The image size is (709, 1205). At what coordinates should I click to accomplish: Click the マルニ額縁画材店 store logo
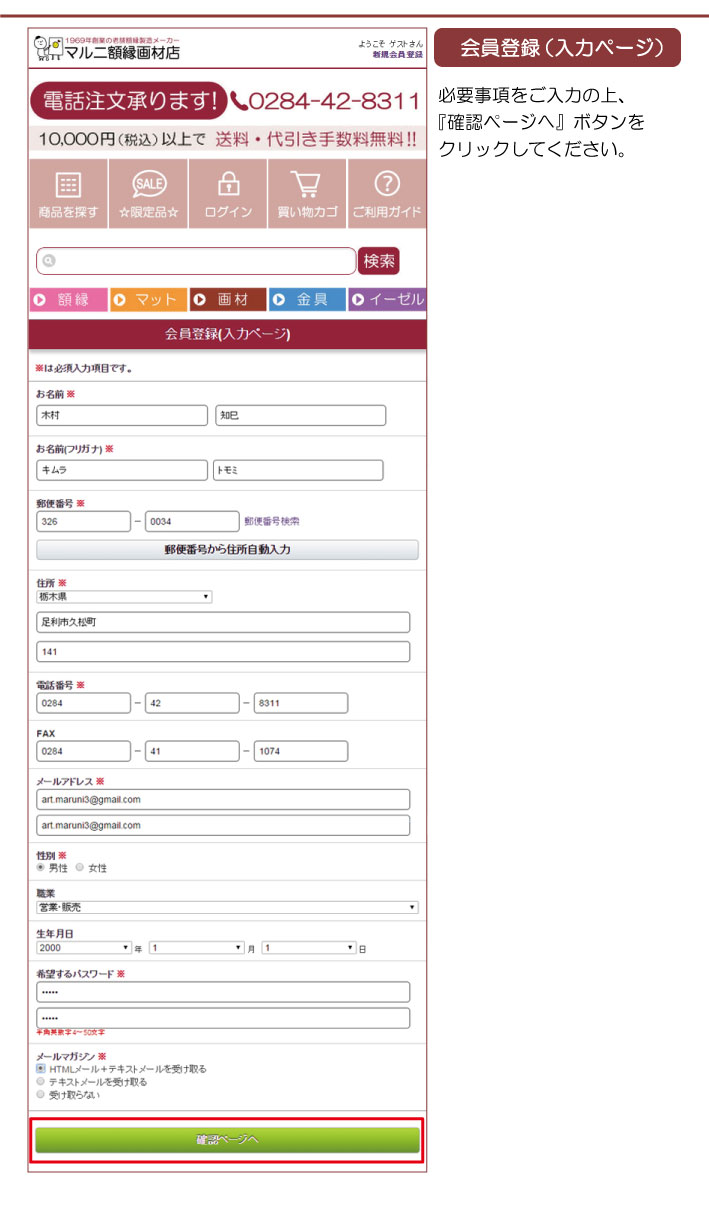(x=108, y=48)
